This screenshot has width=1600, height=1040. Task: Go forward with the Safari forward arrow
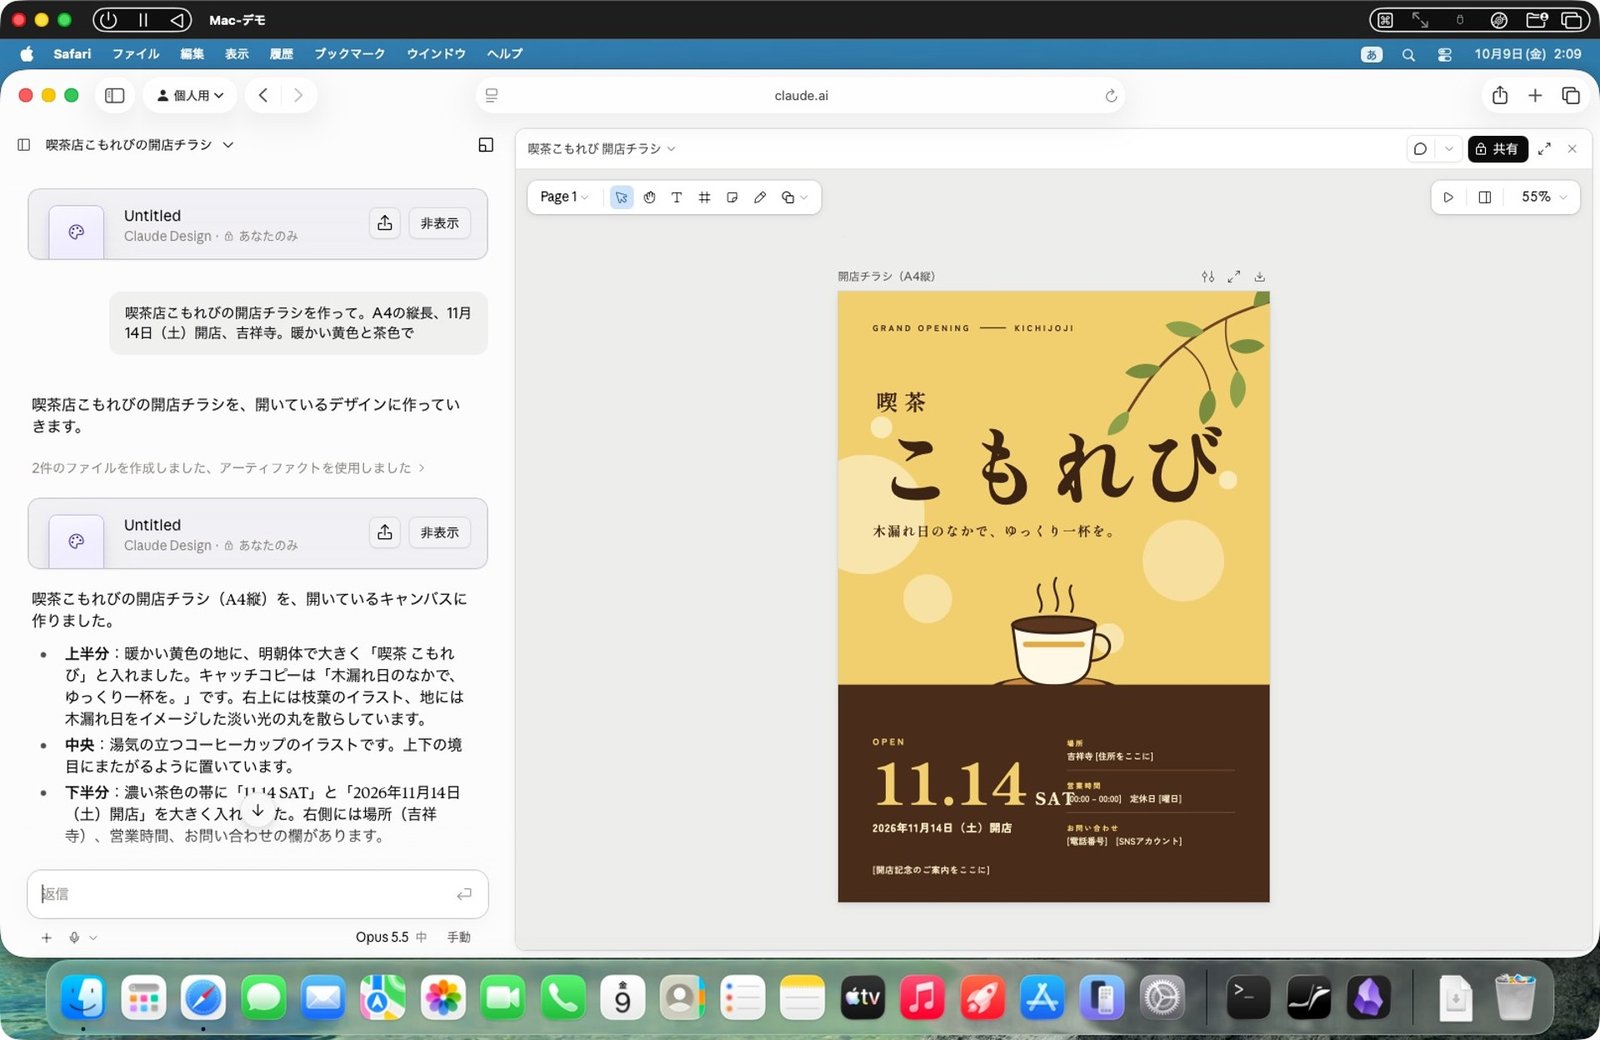(298, 96)
